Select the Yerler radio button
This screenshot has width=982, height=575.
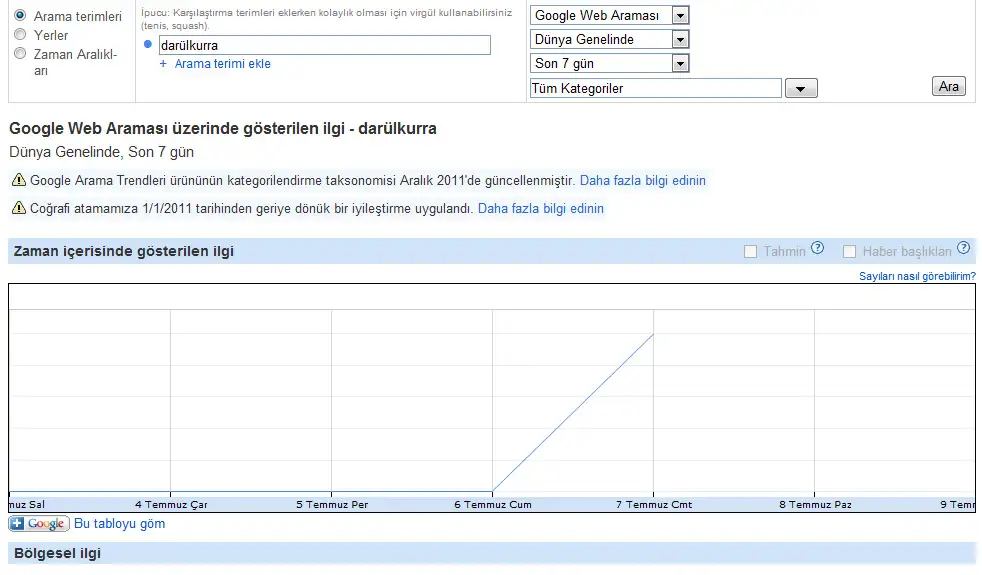tap(20, 34)
